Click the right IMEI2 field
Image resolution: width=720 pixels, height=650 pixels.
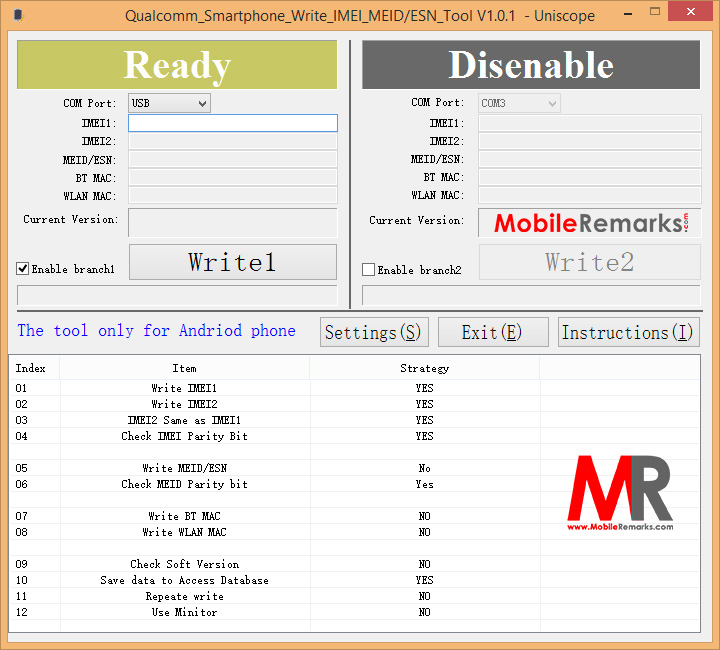[x=590, y=141]
